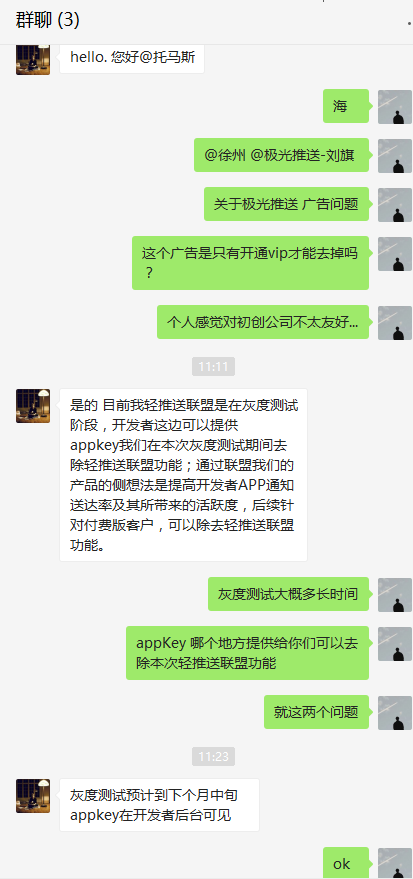Select the 'appkey在开发者后台可见' reply bubble
The height and width of the screenshot is (879, 413).
(159, 805)
